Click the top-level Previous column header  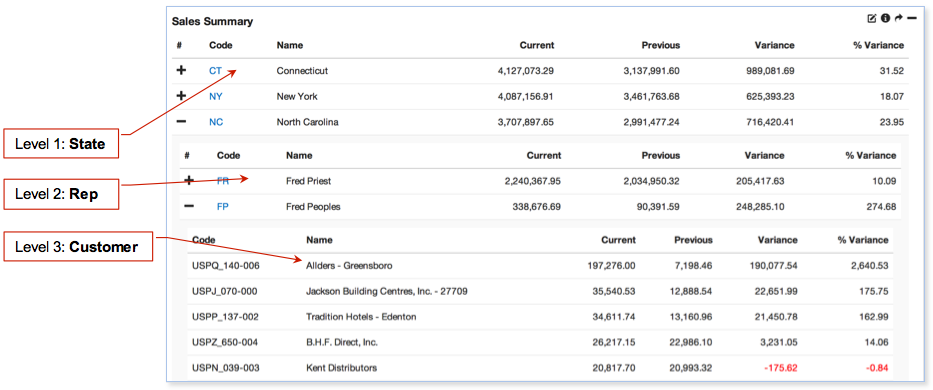pos(660,45)
